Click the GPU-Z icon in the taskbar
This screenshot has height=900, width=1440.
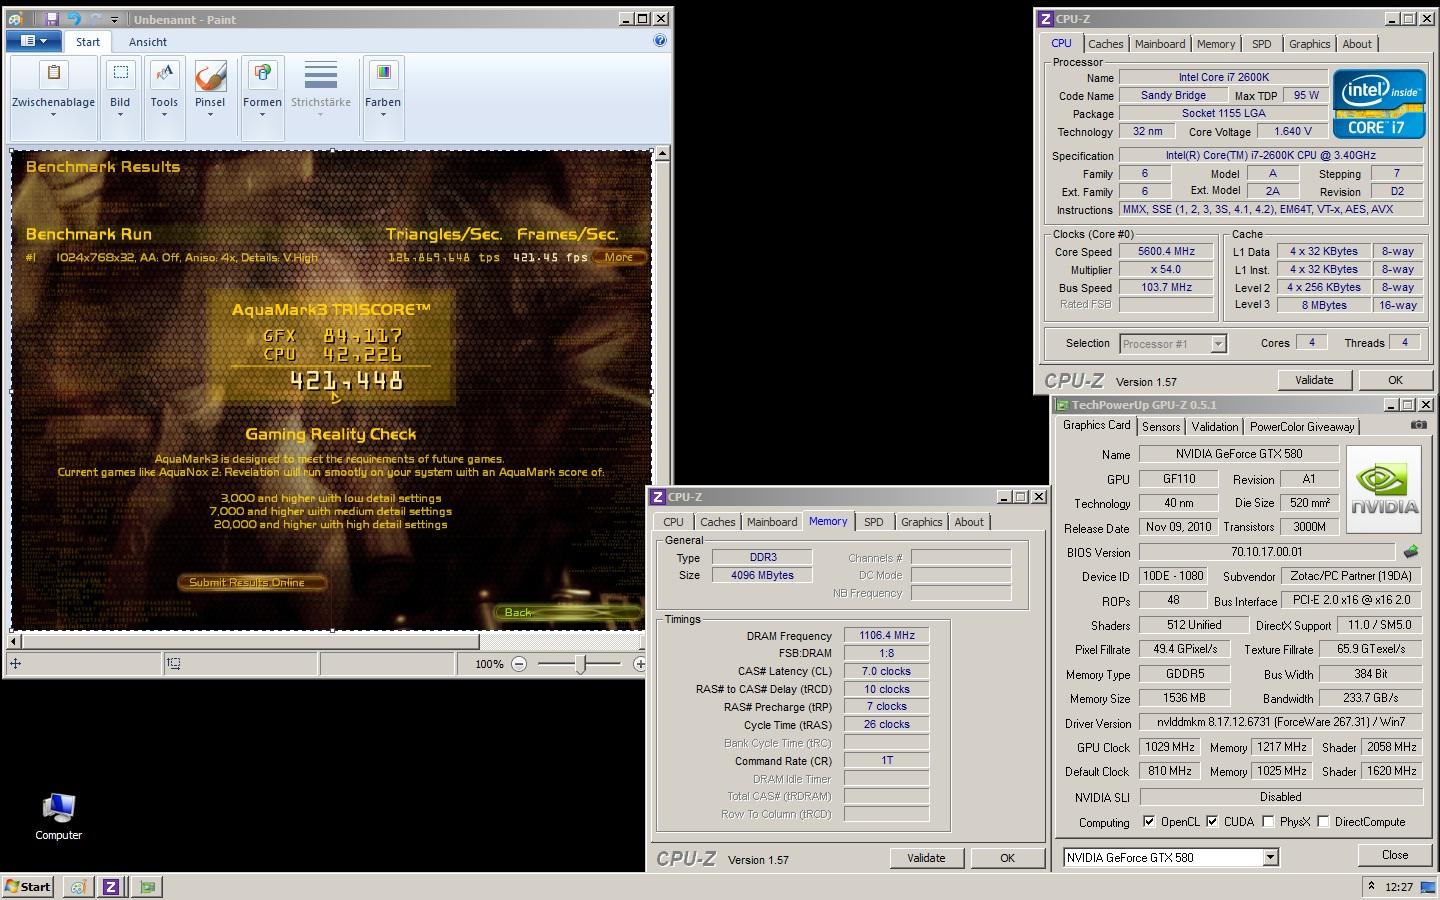click(x=148, y=887)
